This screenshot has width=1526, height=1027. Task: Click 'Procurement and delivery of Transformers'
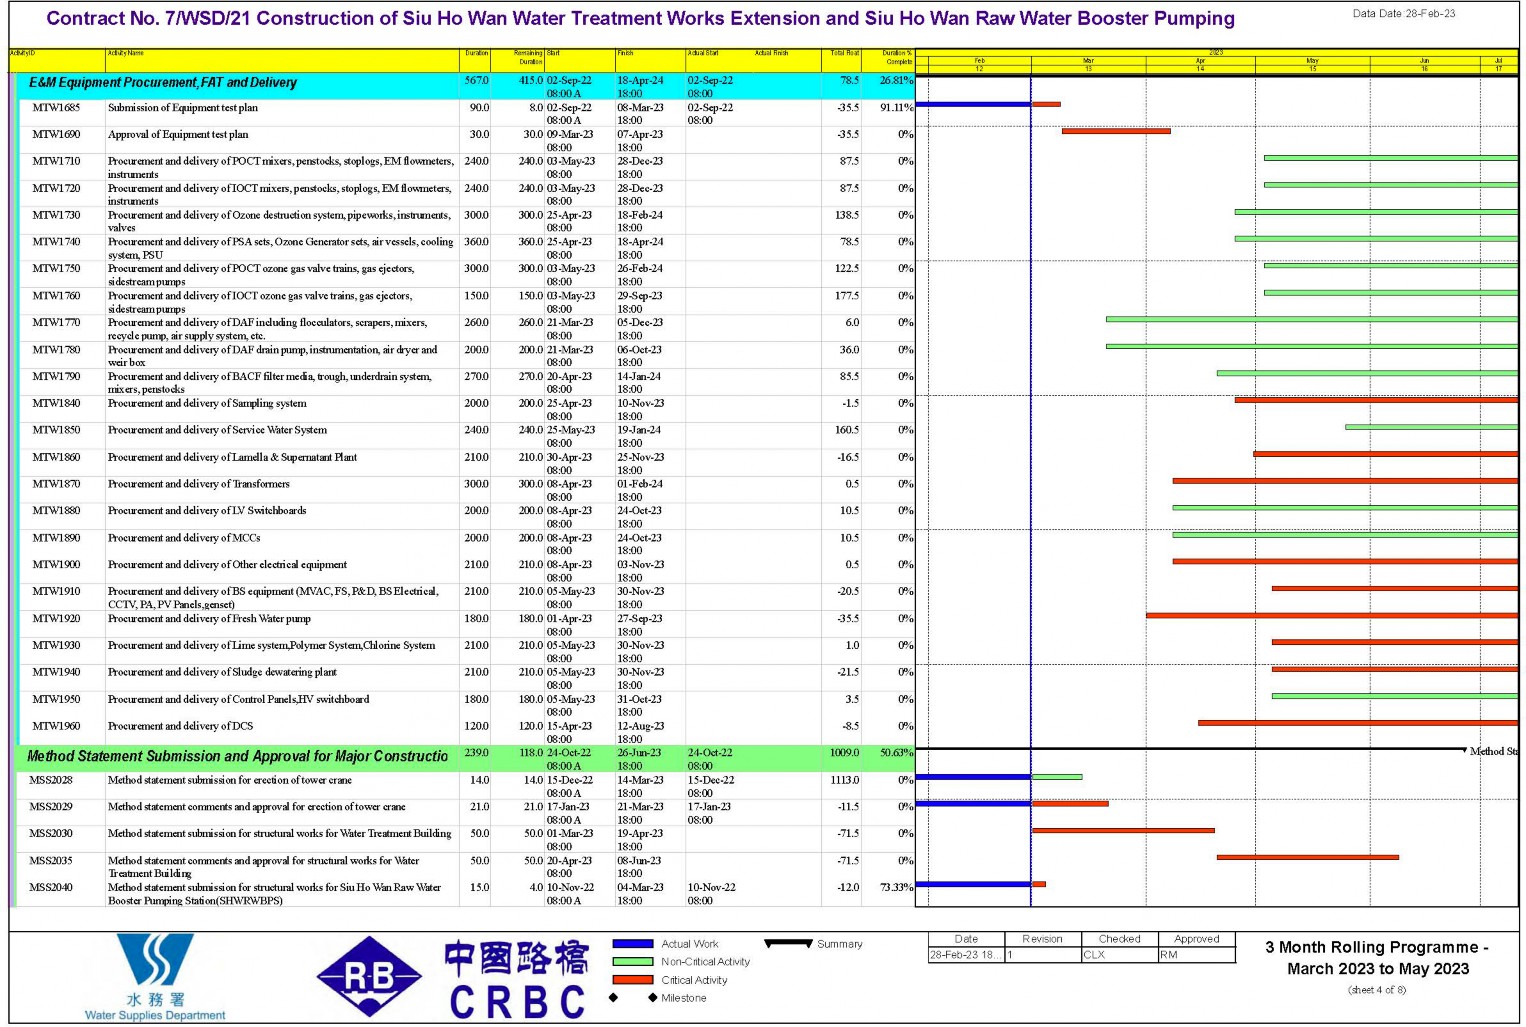click(199, 485)
